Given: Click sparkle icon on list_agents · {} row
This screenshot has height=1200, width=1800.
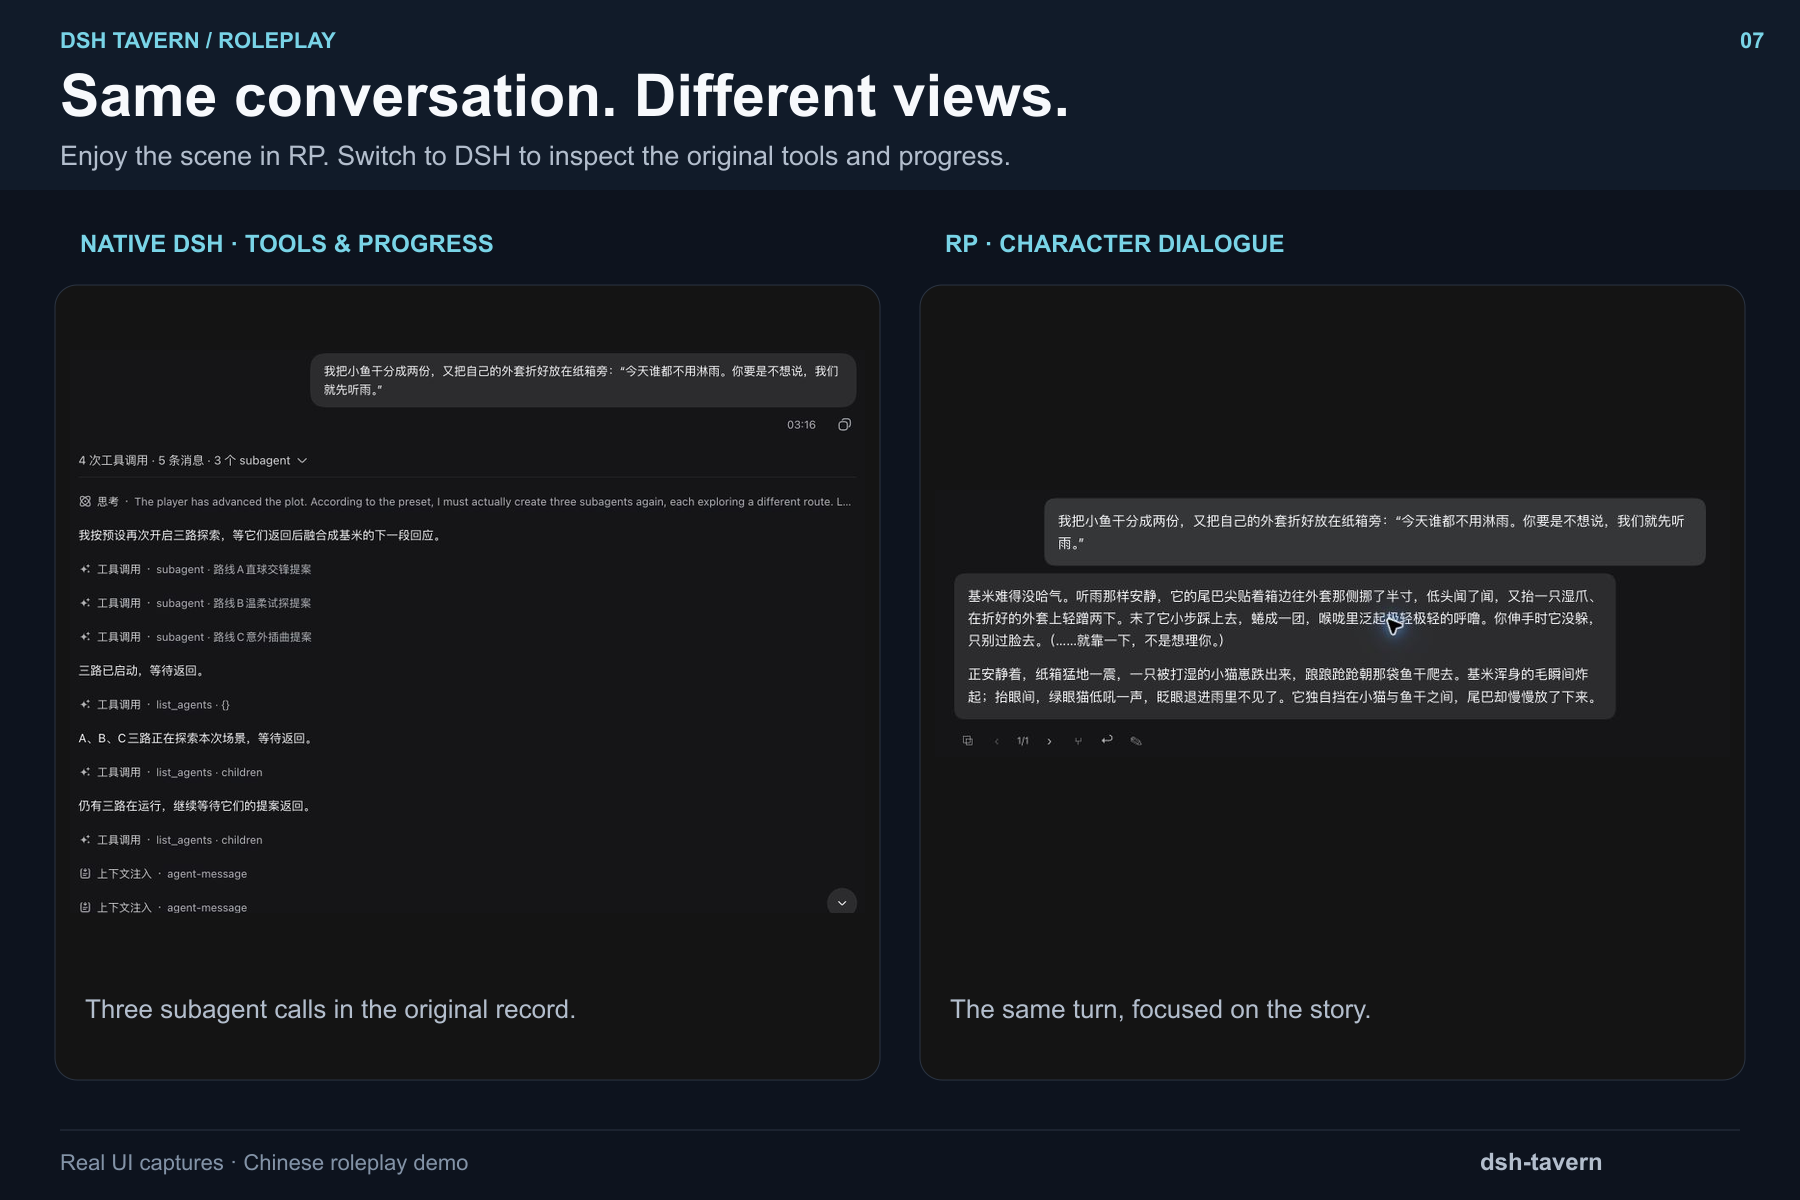Looking at the screenshot, I should pyautogui.click(x=85, y=705).
